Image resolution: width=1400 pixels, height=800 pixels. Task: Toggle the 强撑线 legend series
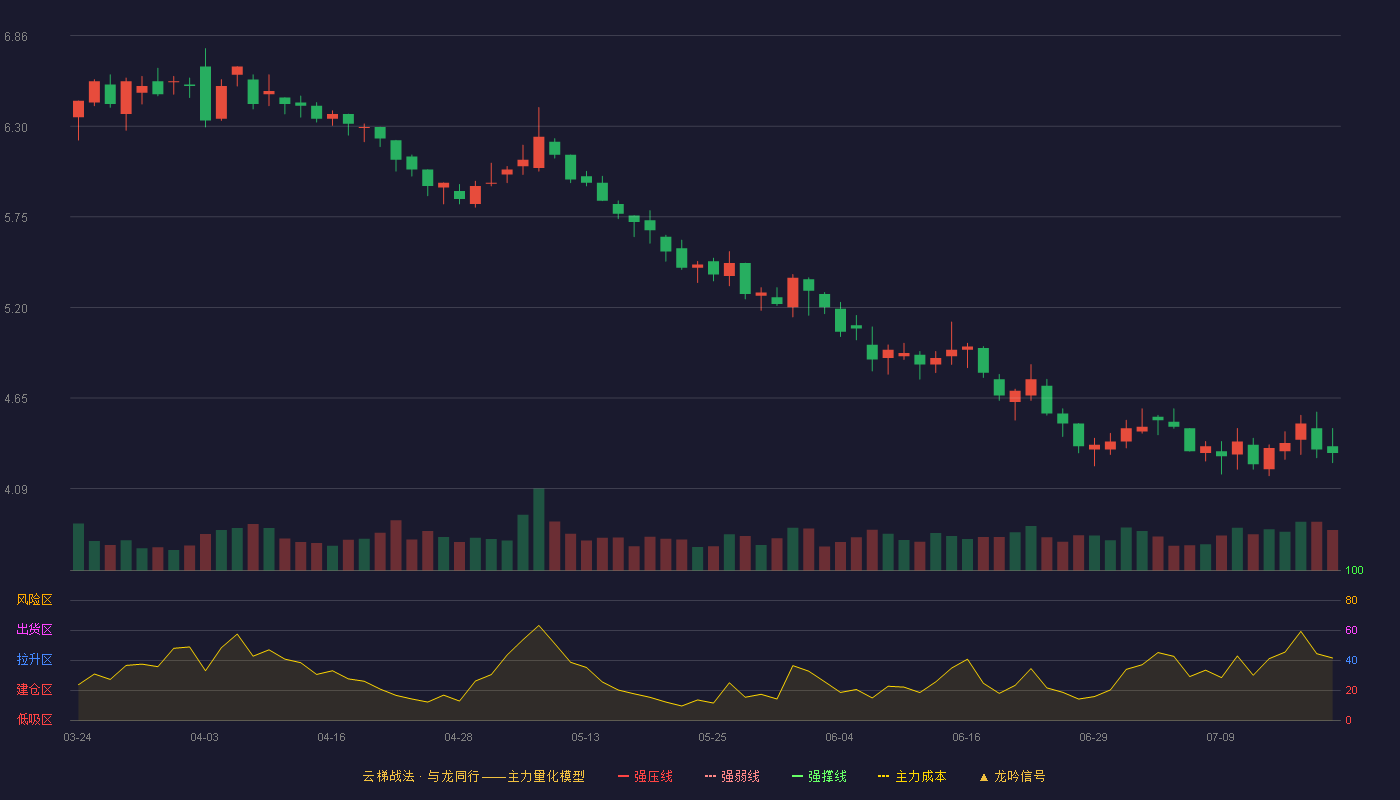click(x=819, y=776)
